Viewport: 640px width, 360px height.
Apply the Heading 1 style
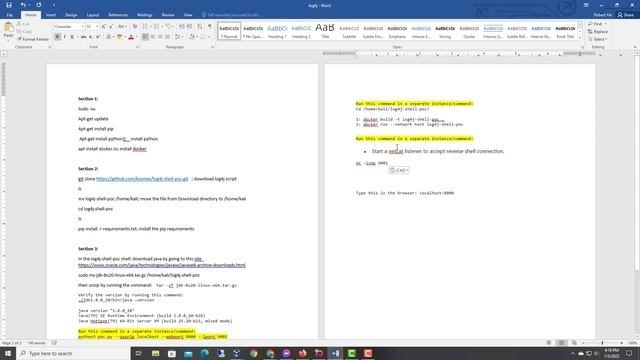click(277, 31)
